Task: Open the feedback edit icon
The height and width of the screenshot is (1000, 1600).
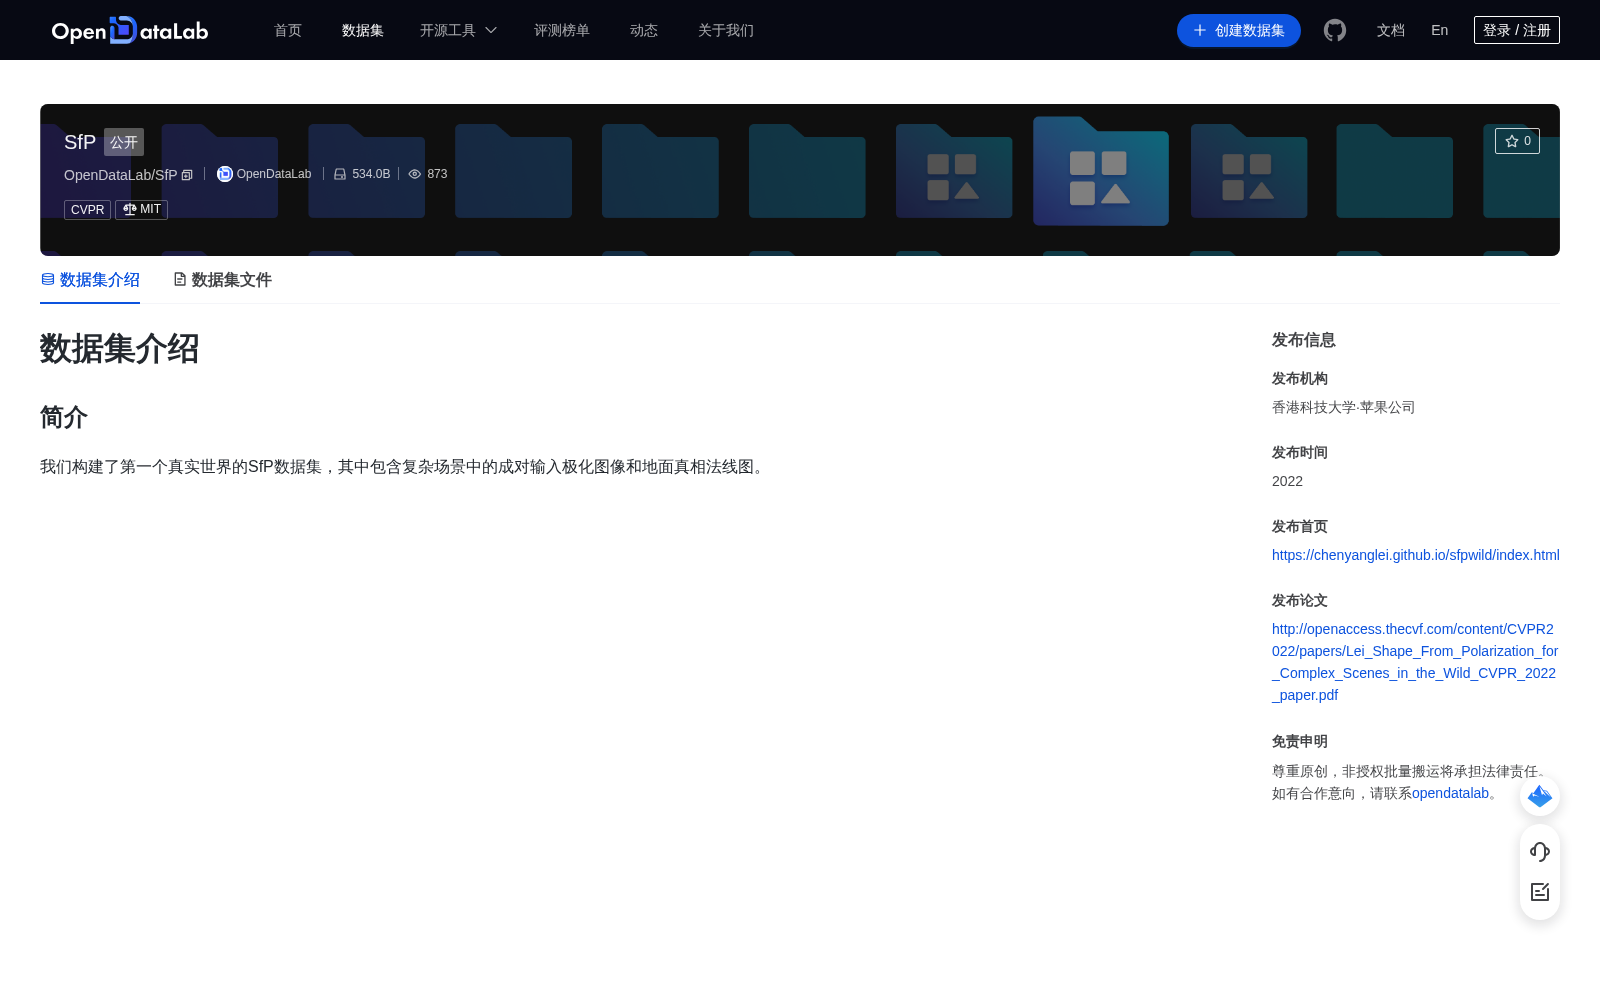Action: tap(1540, 892)
